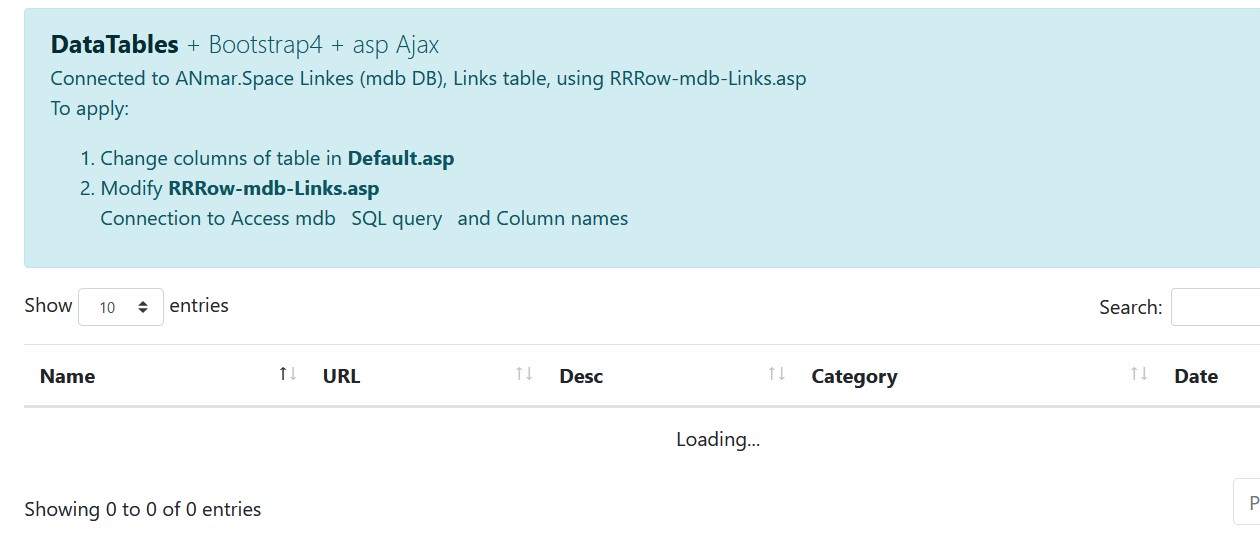
Task: Focus the Search input field
Action: 1216,307
